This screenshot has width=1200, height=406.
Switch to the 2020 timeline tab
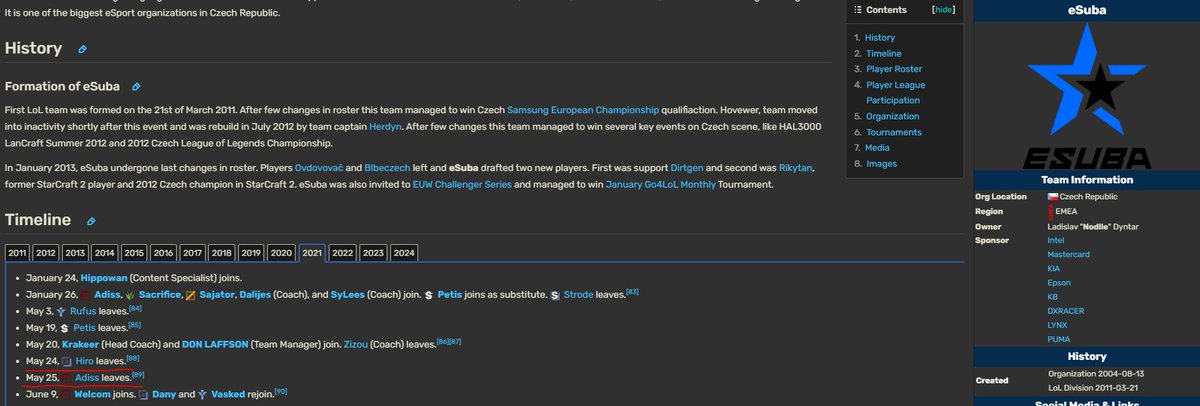pos(281,253)
